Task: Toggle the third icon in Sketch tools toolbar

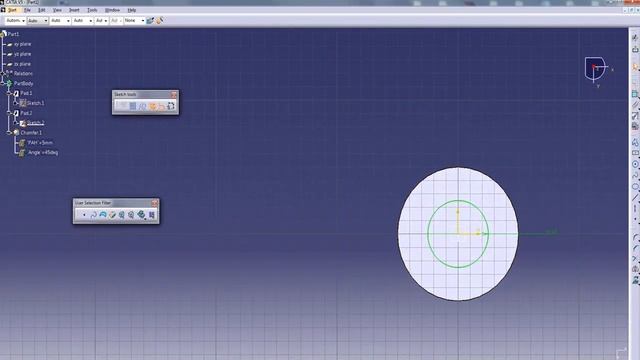Action: (x=142, y=106)
